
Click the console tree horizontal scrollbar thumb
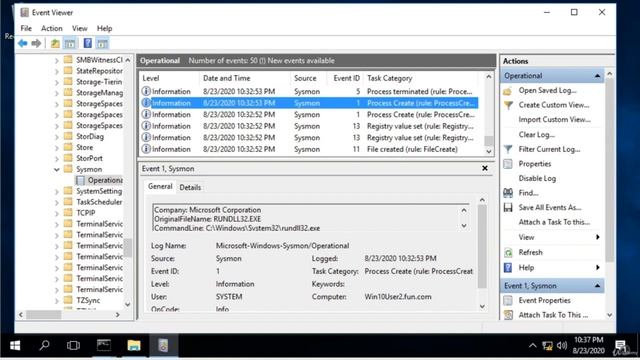44,315
